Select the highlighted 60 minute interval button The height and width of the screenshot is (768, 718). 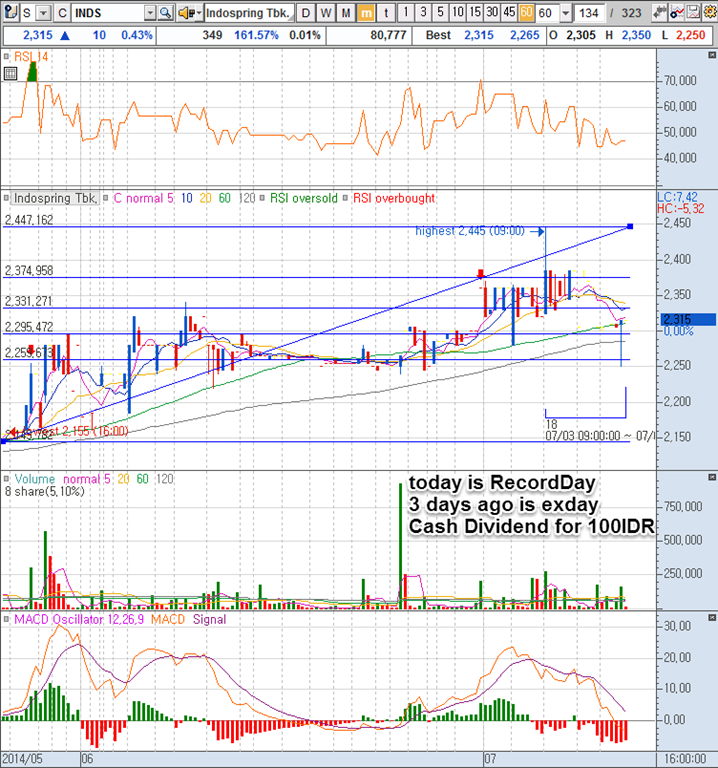pos(527,12)
